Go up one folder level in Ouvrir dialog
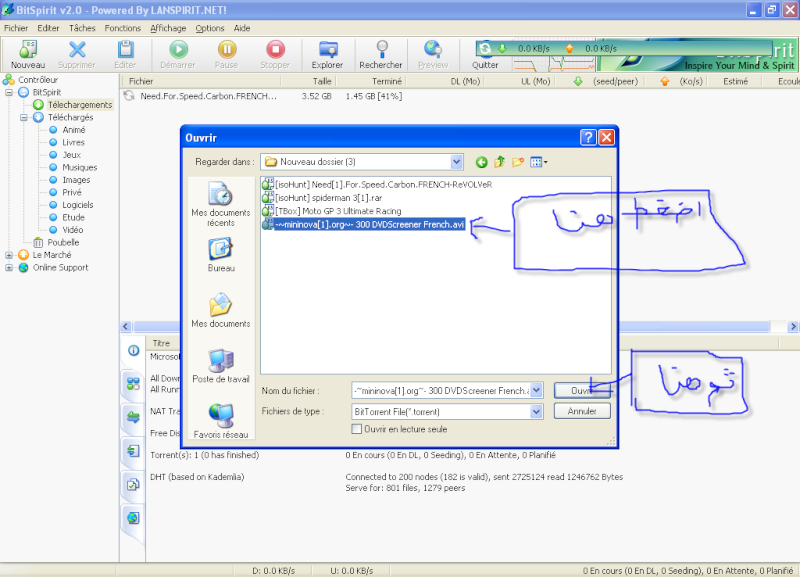The height and width of the screenshot is (577, 800). (499, 162)
